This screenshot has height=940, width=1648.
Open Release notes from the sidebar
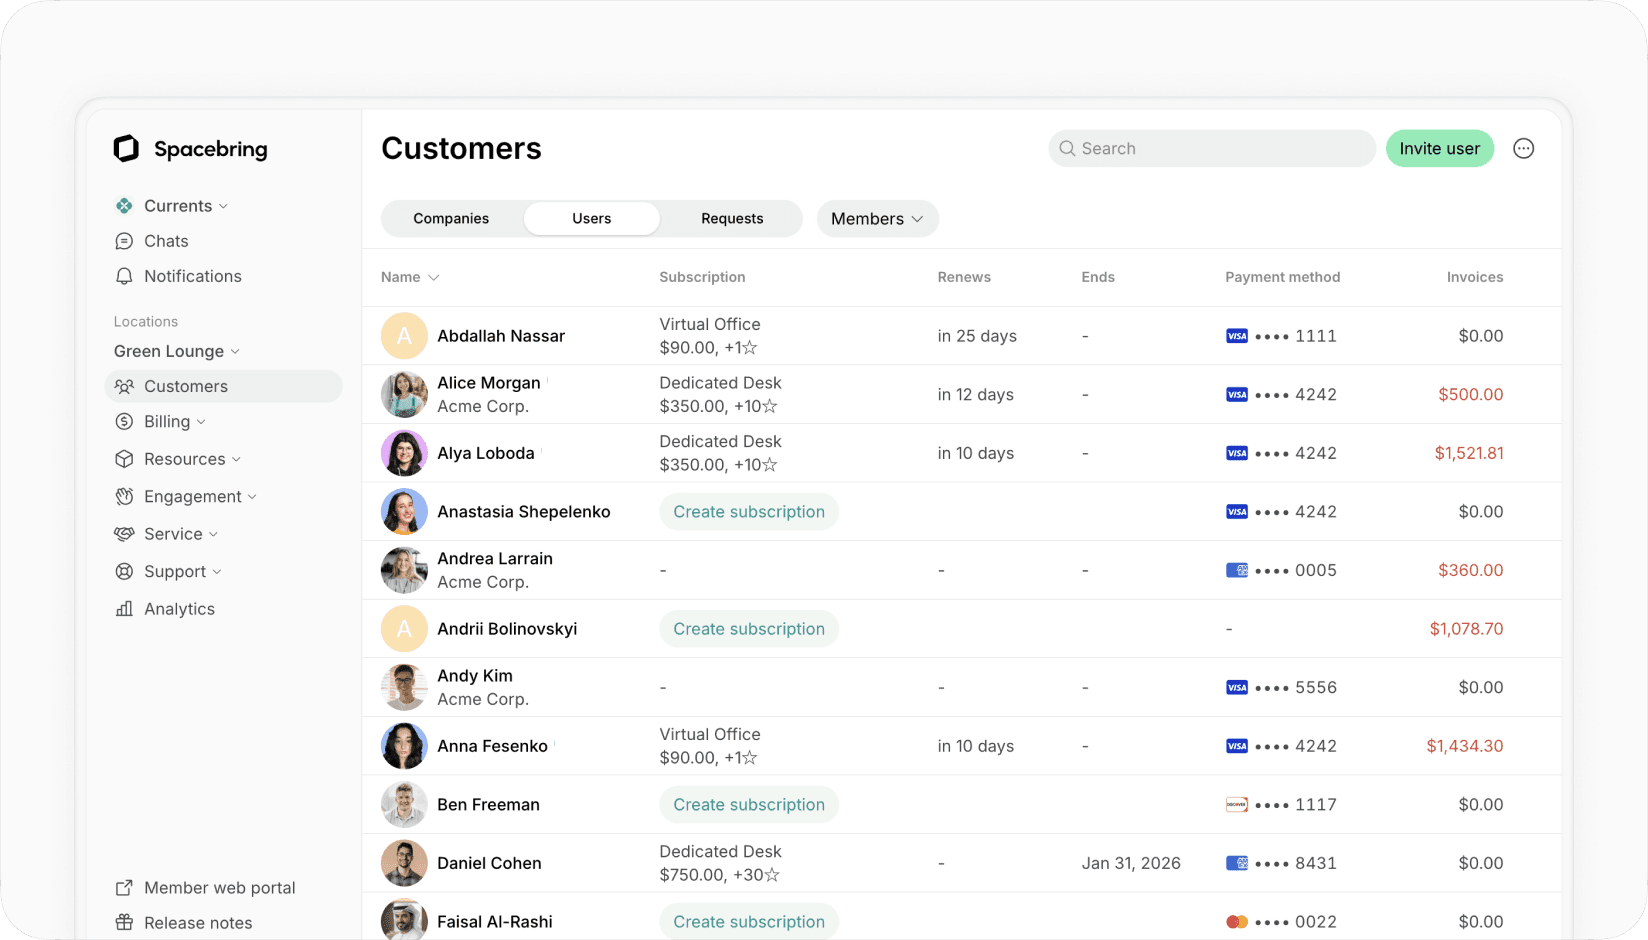(197, 922)
